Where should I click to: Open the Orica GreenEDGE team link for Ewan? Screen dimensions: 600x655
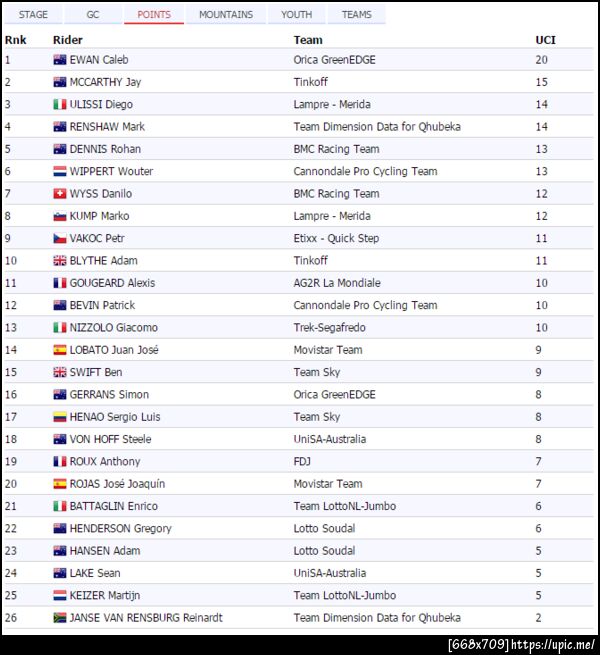[334, 60]
